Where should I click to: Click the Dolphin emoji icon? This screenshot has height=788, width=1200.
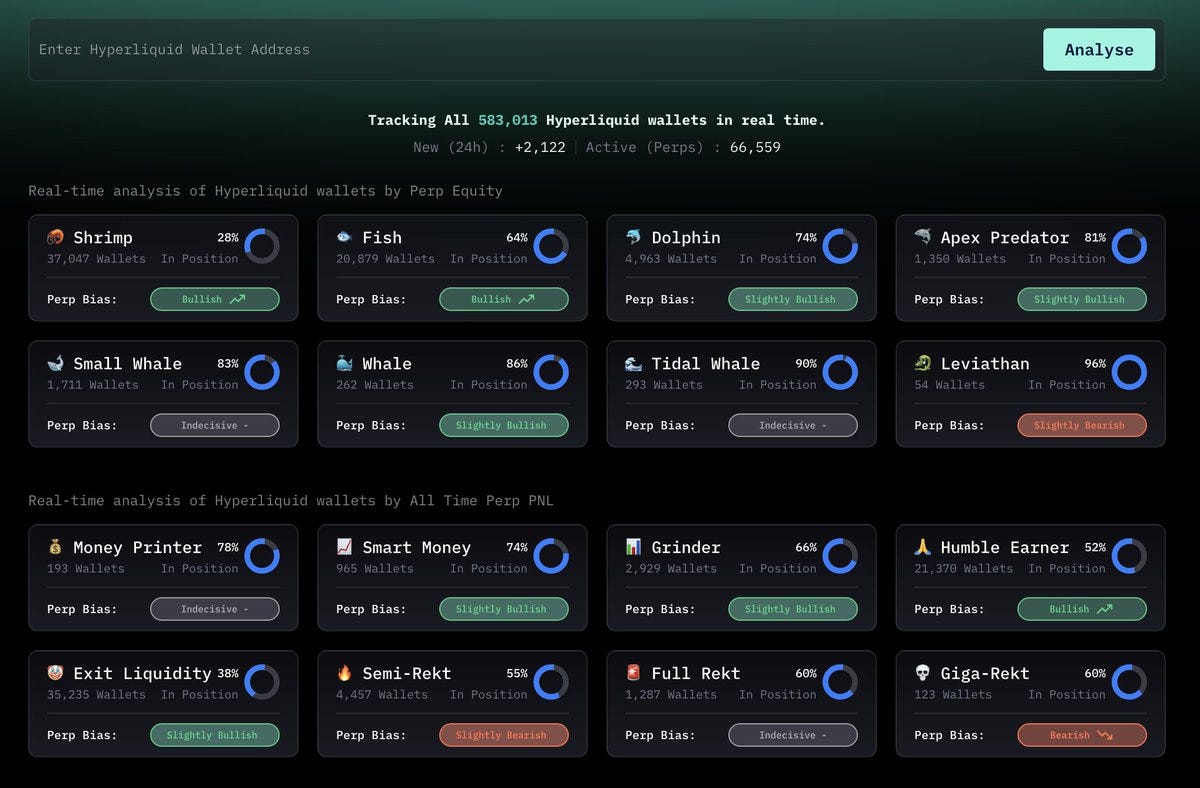(x=633, y=238)
